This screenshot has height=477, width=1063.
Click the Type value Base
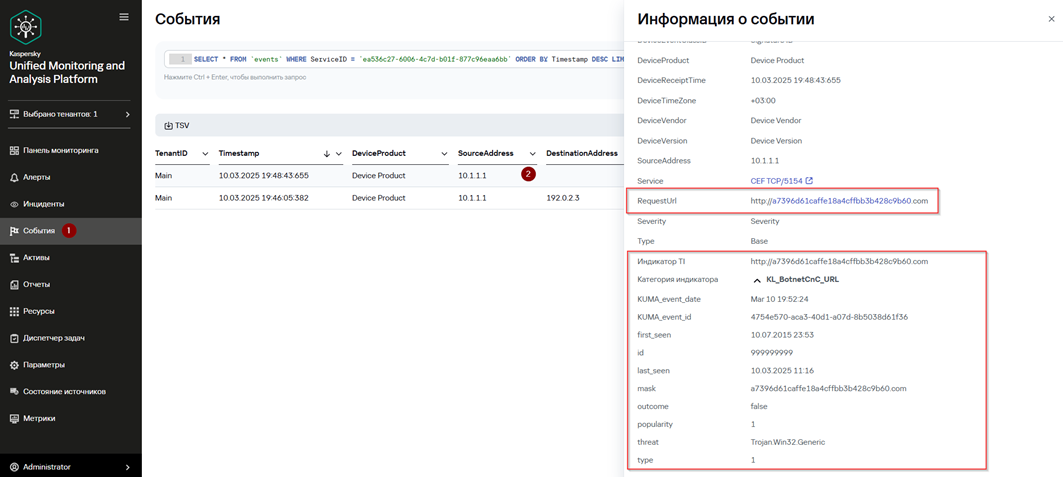pos(759,241)
